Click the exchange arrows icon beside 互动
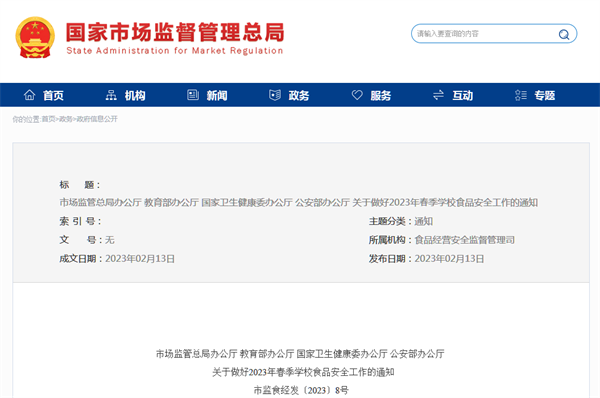The height and width of the screenshot is (398, 600). pos(439,95)
